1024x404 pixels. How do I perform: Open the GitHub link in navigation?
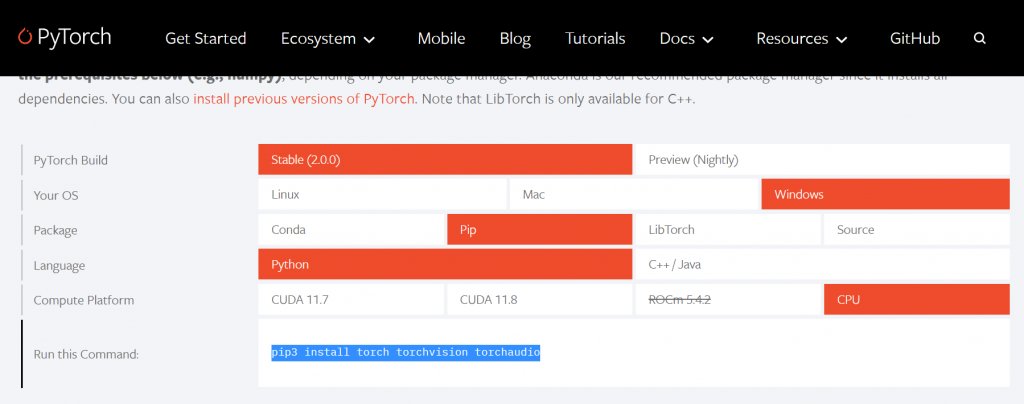(x=915, y=39)
